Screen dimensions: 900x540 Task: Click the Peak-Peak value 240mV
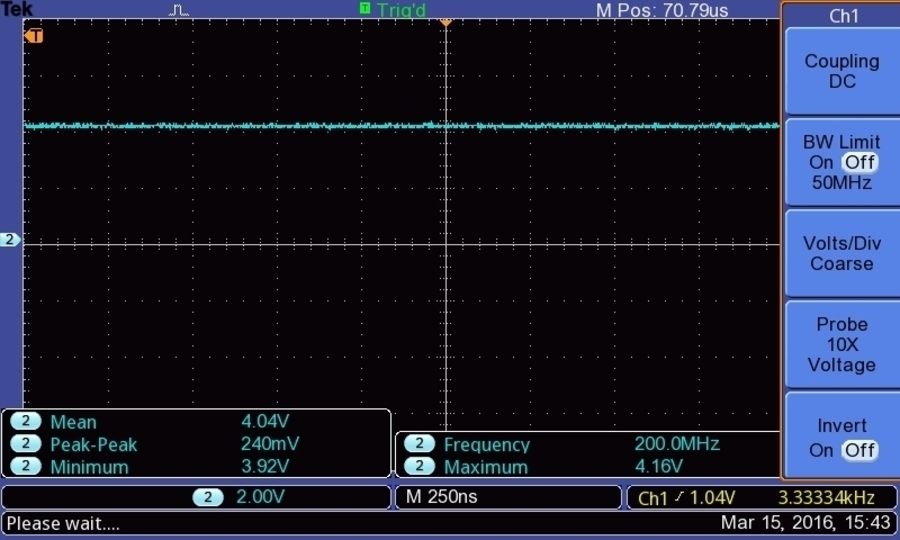pyautogui.click(x=270, y=444)
